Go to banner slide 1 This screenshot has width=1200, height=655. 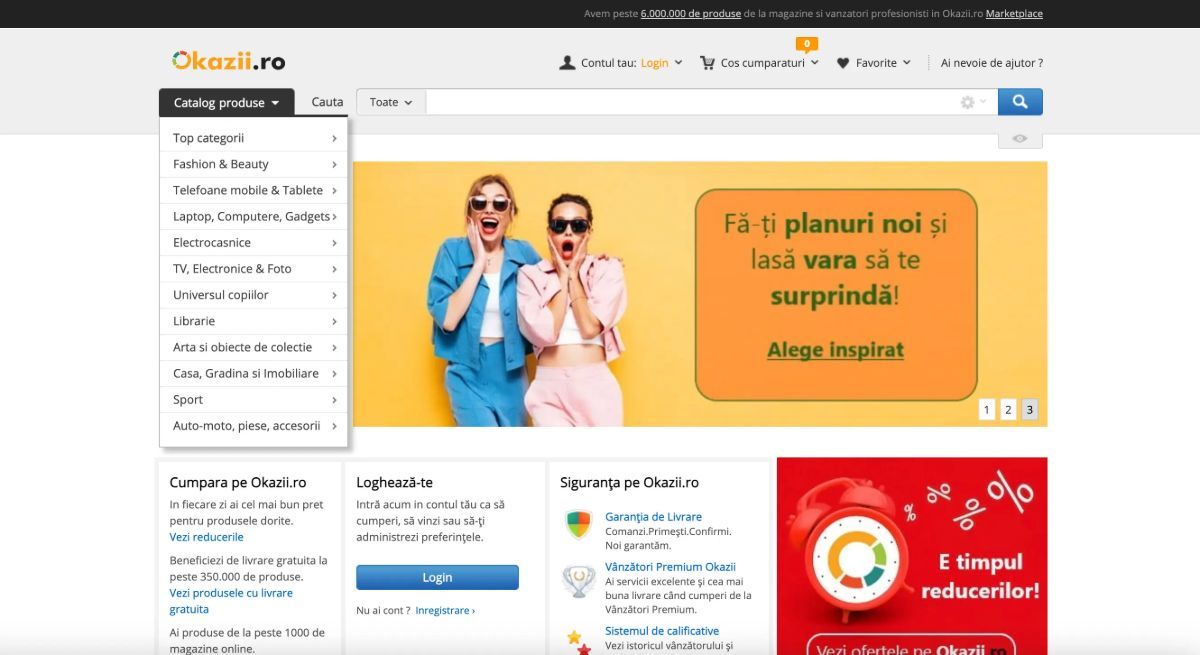coord(986,409)
